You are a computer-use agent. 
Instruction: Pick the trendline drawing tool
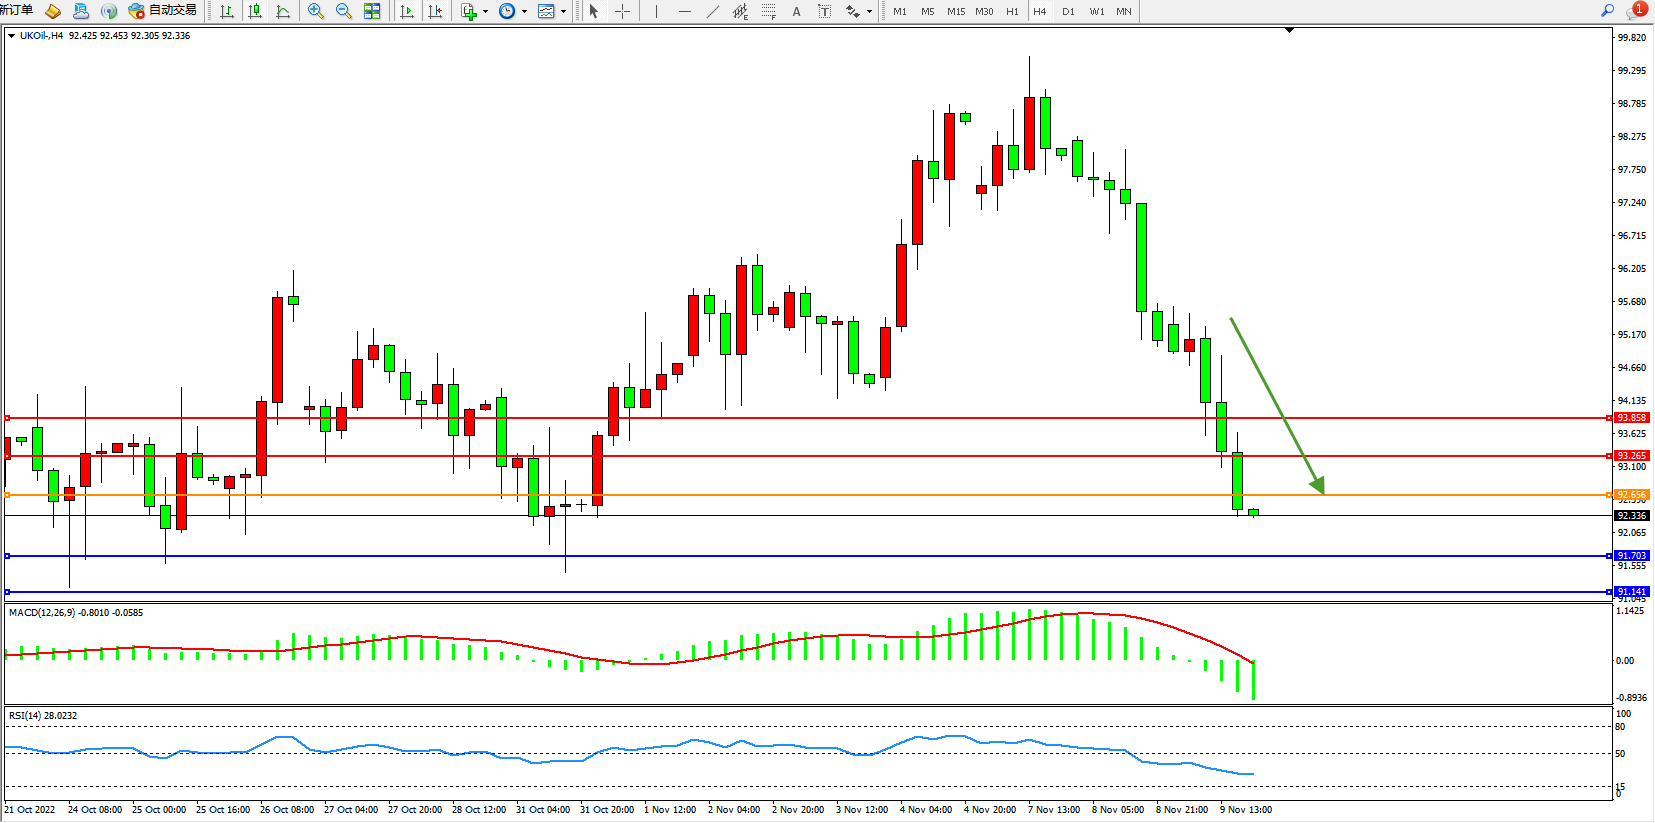click(x=712, y=11)
